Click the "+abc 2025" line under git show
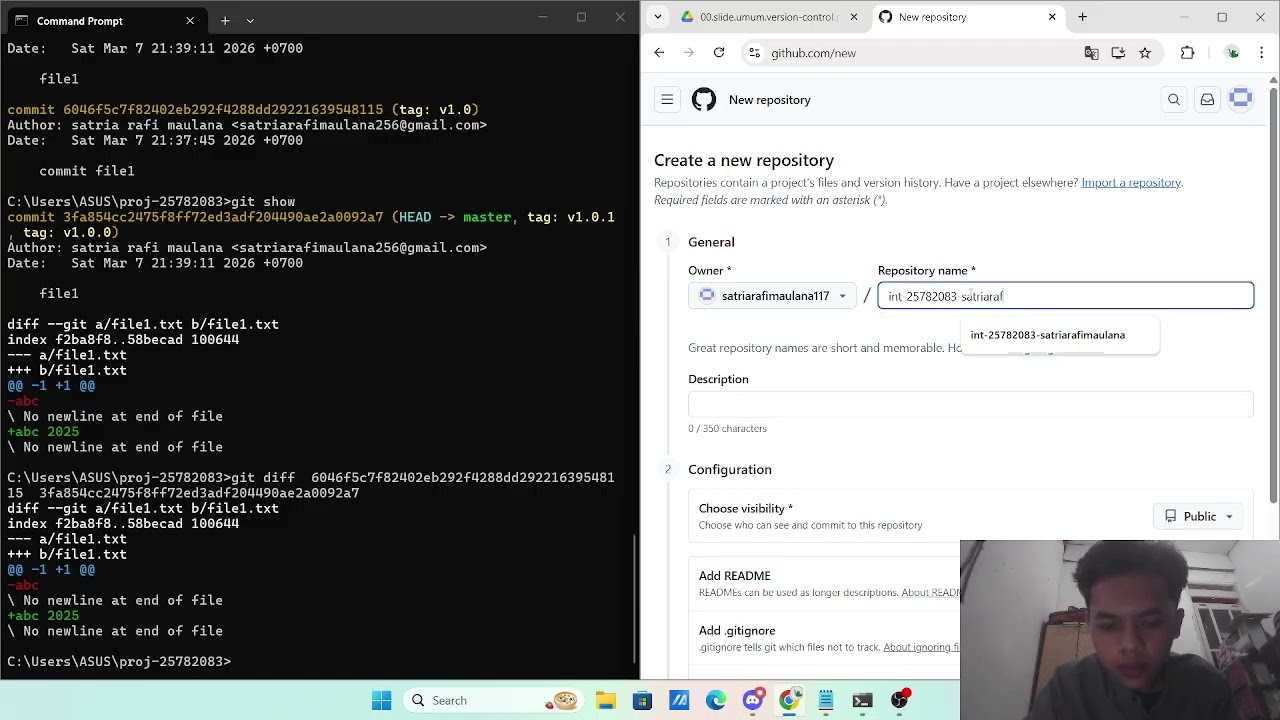 (x=43, y=432)
